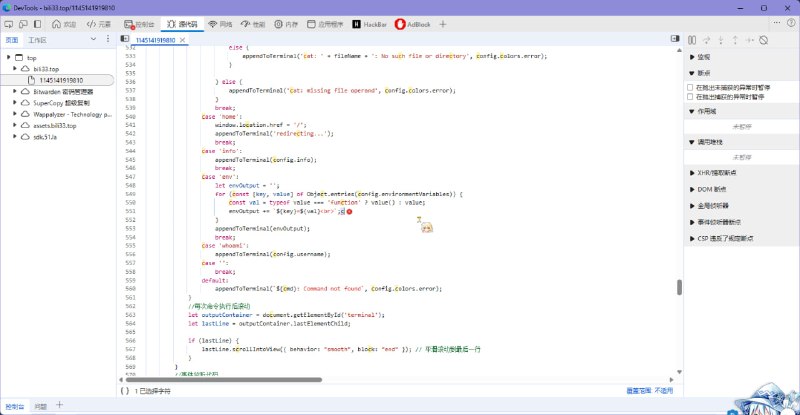Click the 覆盖范围 link in status bar
Viewport: 800px width, 415px height.
point(636,392)
